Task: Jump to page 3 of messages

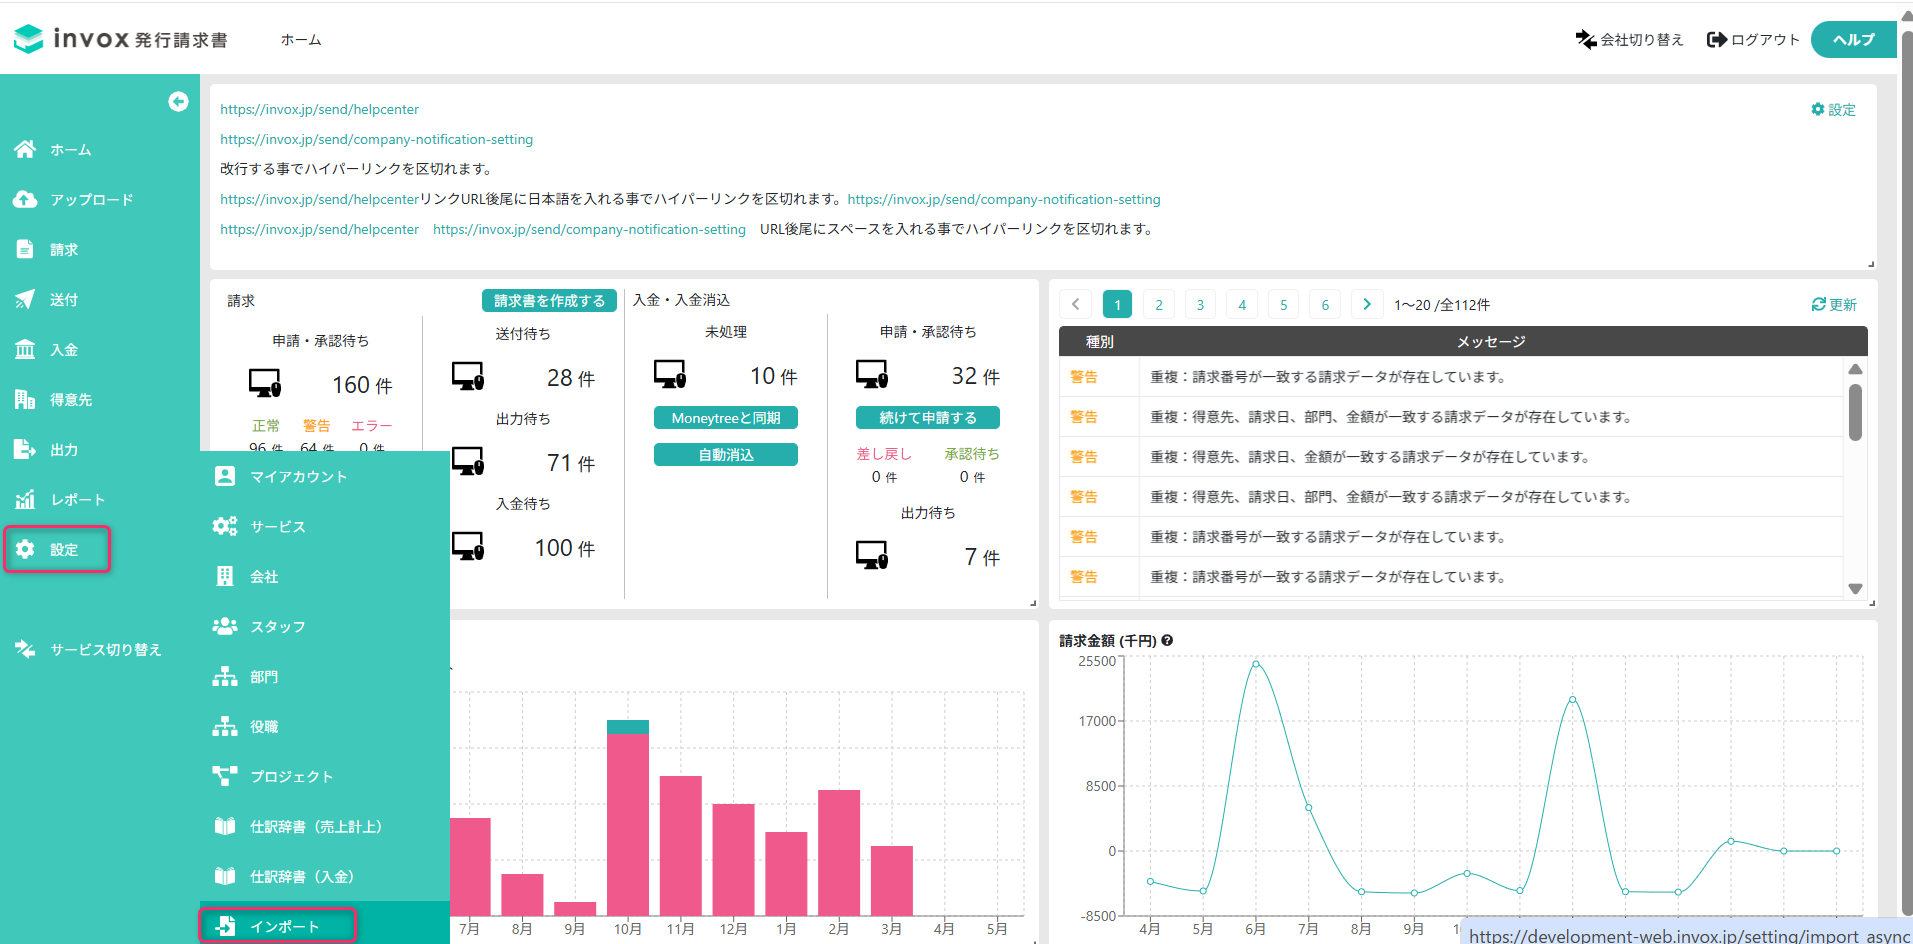Action: coord(1200,304)
